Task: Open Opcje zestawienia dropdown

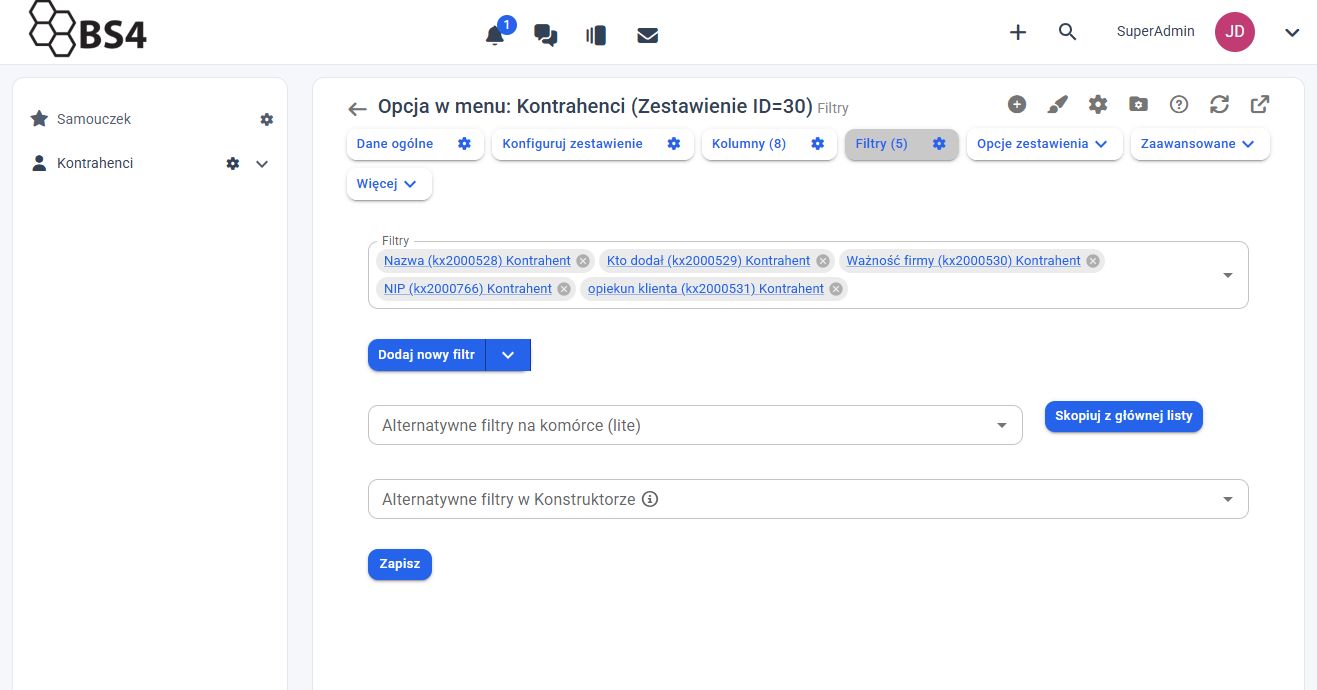Action: point(1044,144)
